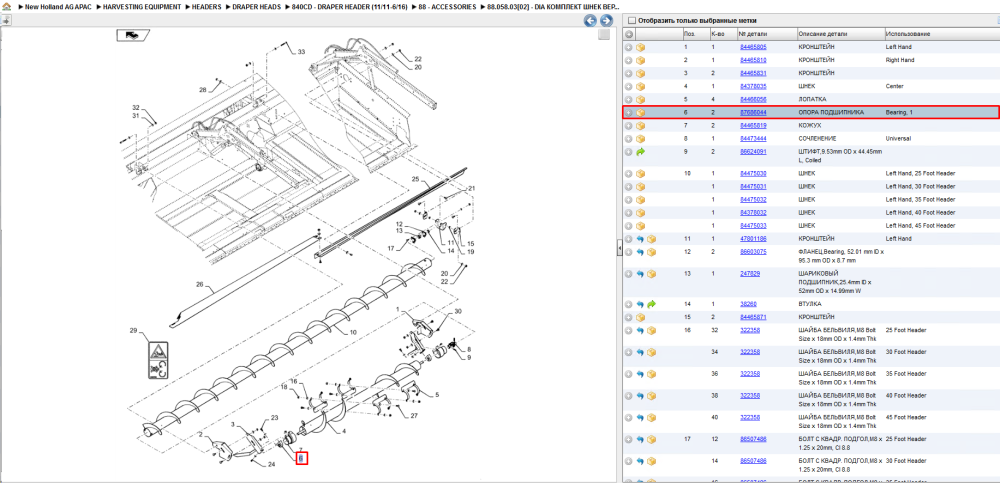Open part number link 84465810
This screenshot has width=1000, height=483.
tap(753, 60)
